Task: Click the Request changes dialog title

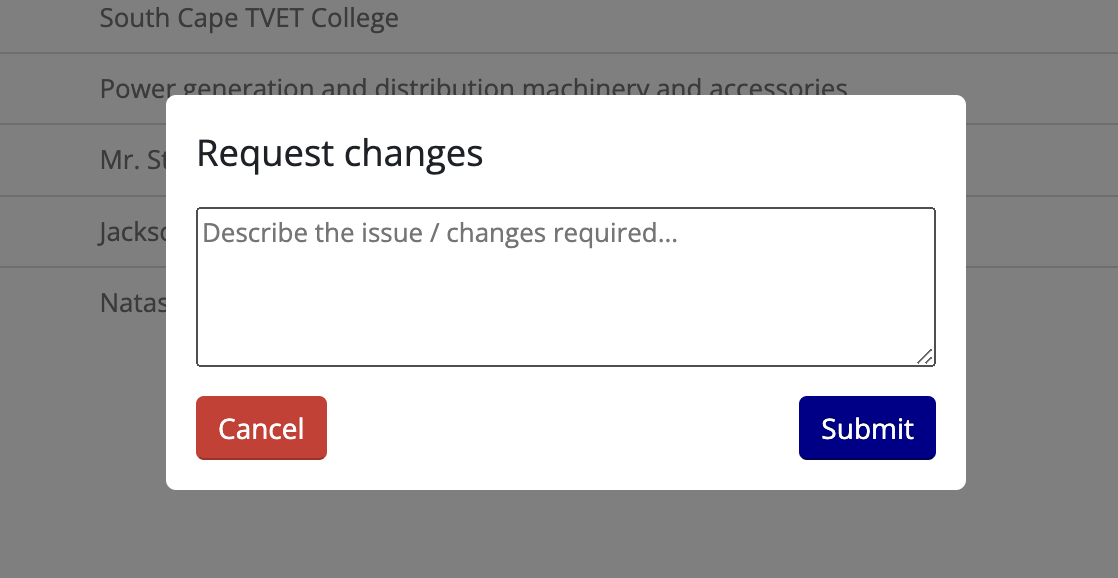Action: coord(339,154)
